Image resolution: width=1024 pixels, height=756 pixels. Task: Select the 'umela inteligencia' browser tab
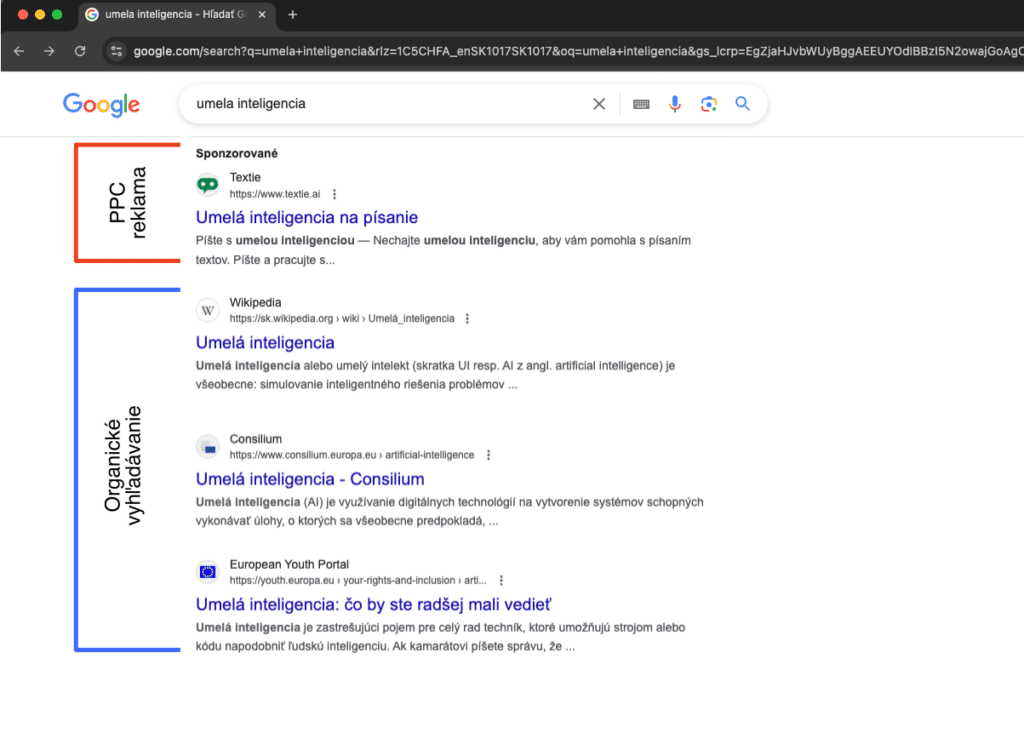point(176,14)
